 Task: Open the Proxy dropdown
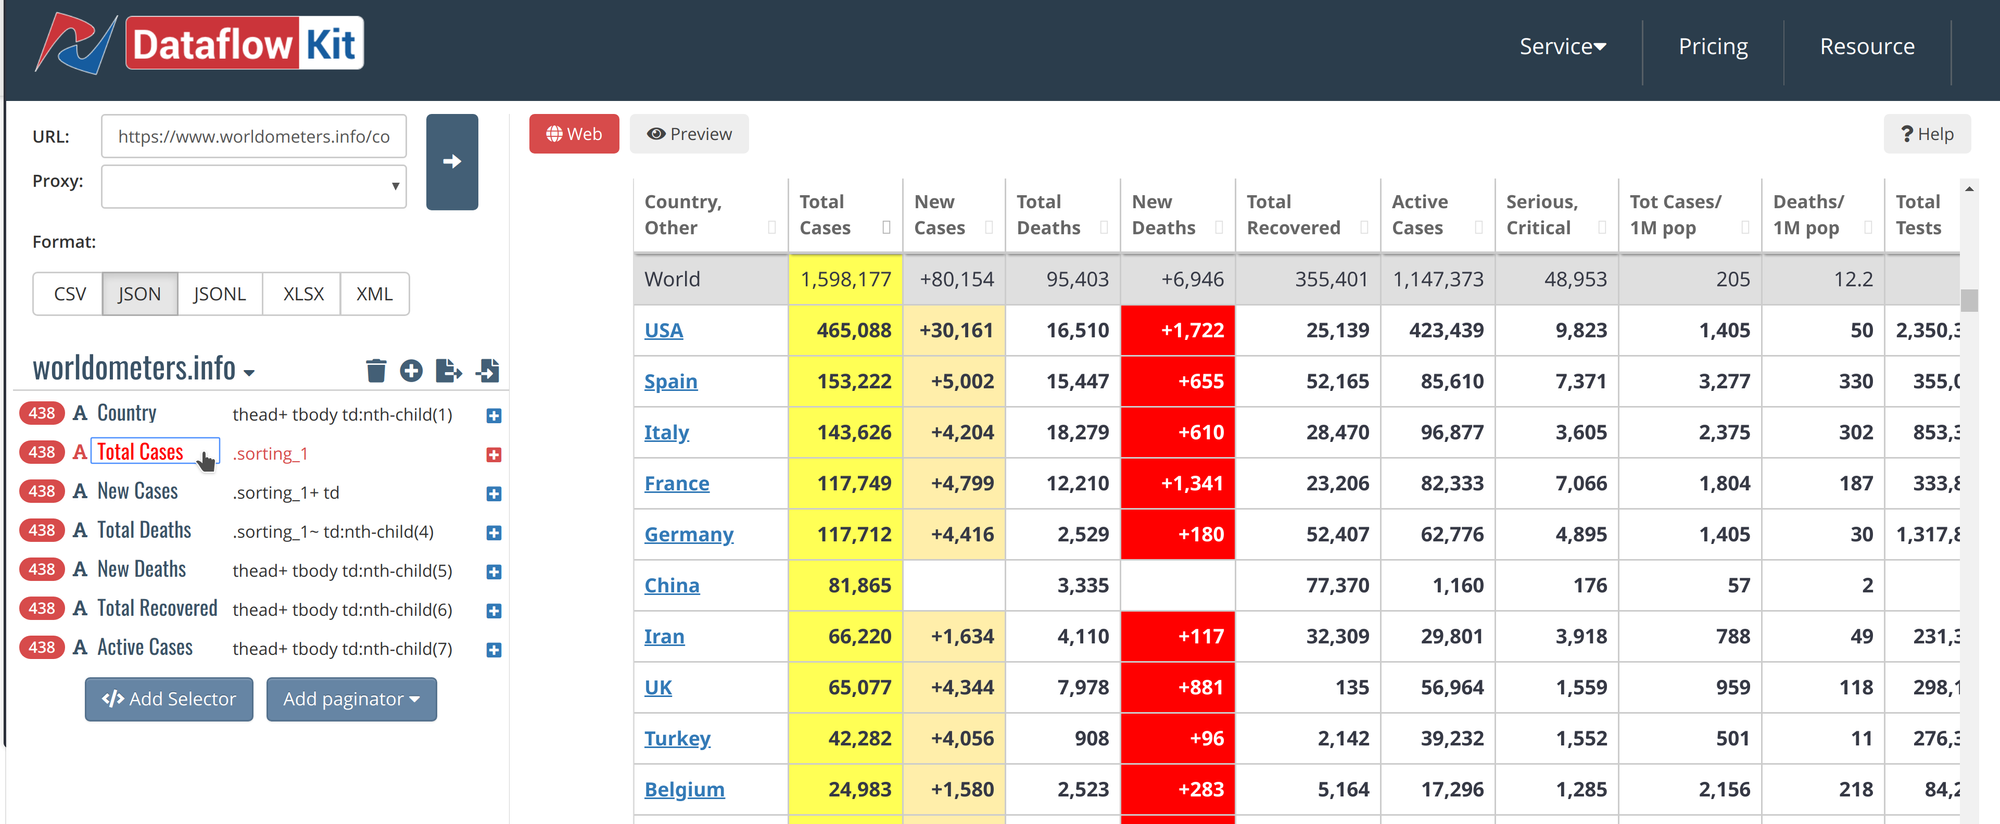tap(254, 186)
